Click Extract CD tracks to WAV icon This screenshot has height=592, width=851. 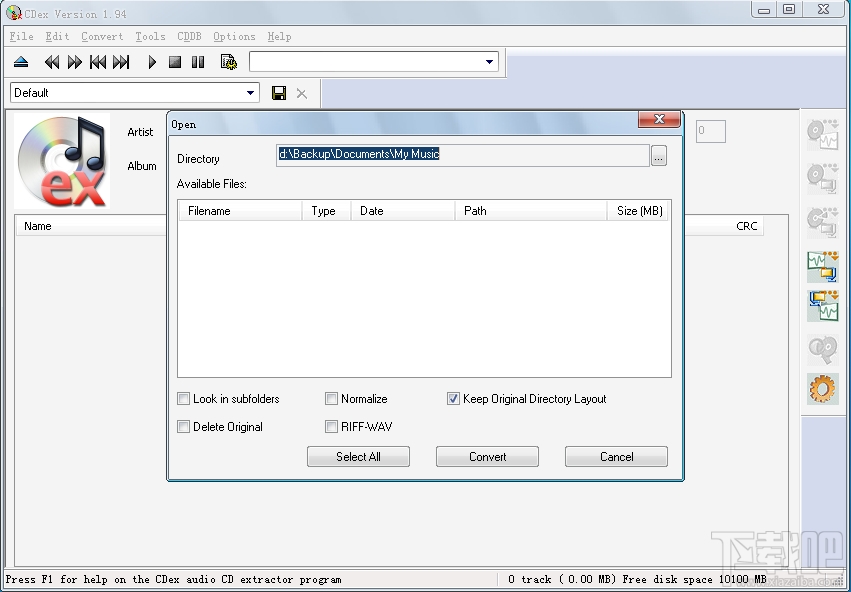tap(823, 134)
